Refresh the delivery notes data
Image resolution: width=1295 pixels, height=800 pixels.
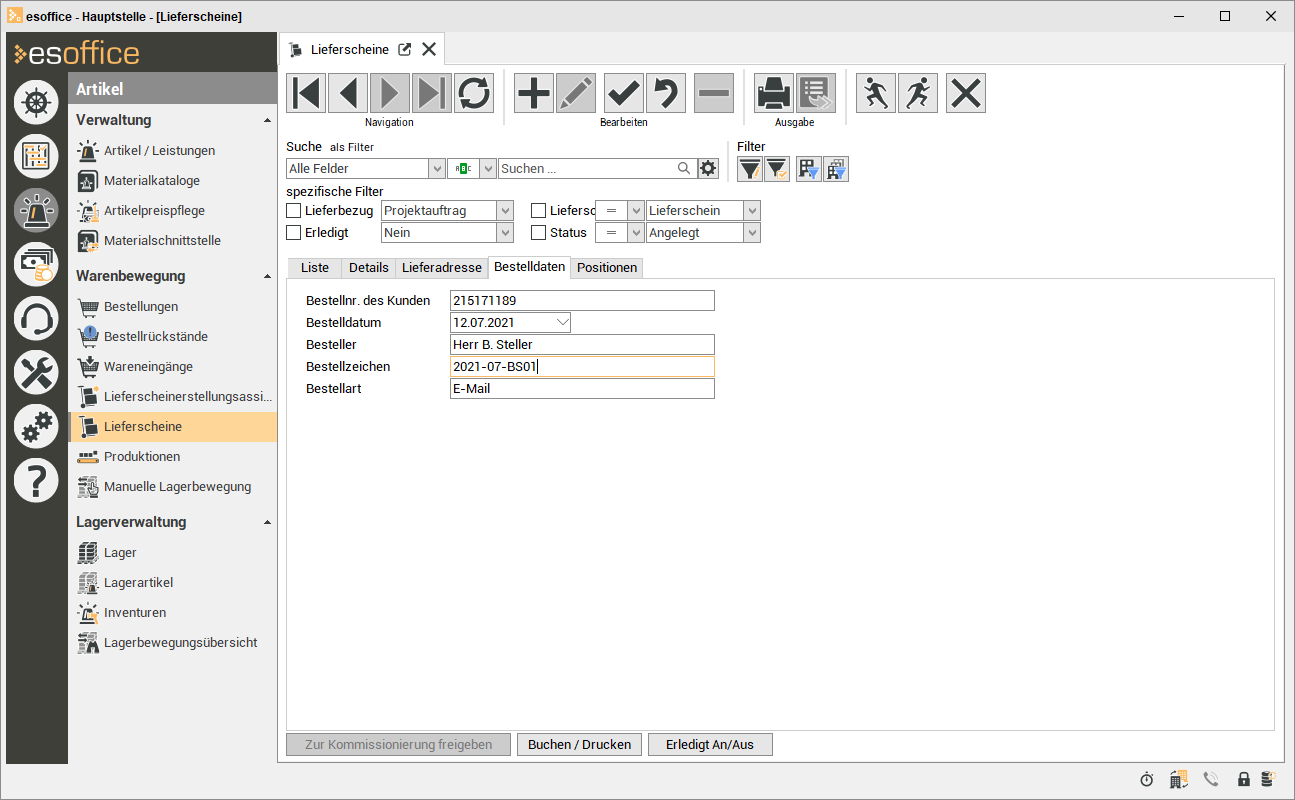coord(474,93)
